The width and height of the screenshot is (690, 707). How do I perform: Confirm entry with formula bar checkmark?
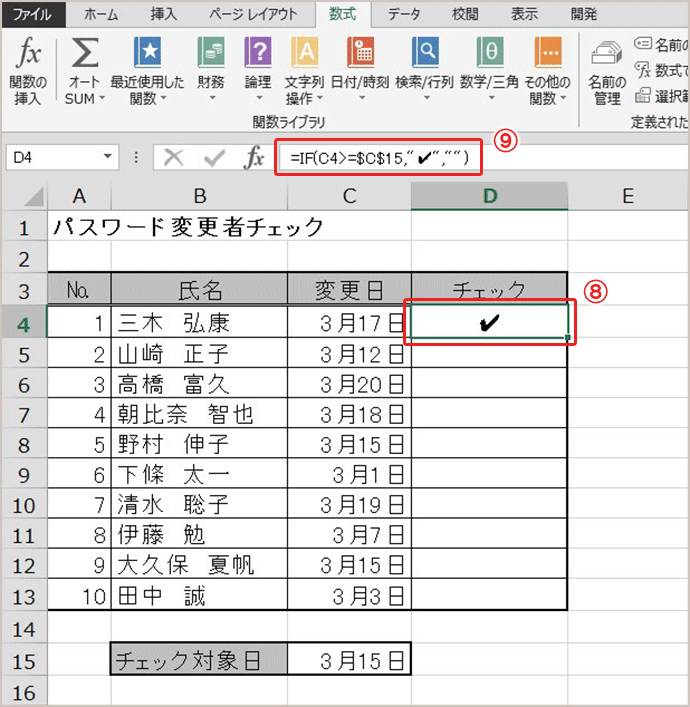click(x=214, y=158)
